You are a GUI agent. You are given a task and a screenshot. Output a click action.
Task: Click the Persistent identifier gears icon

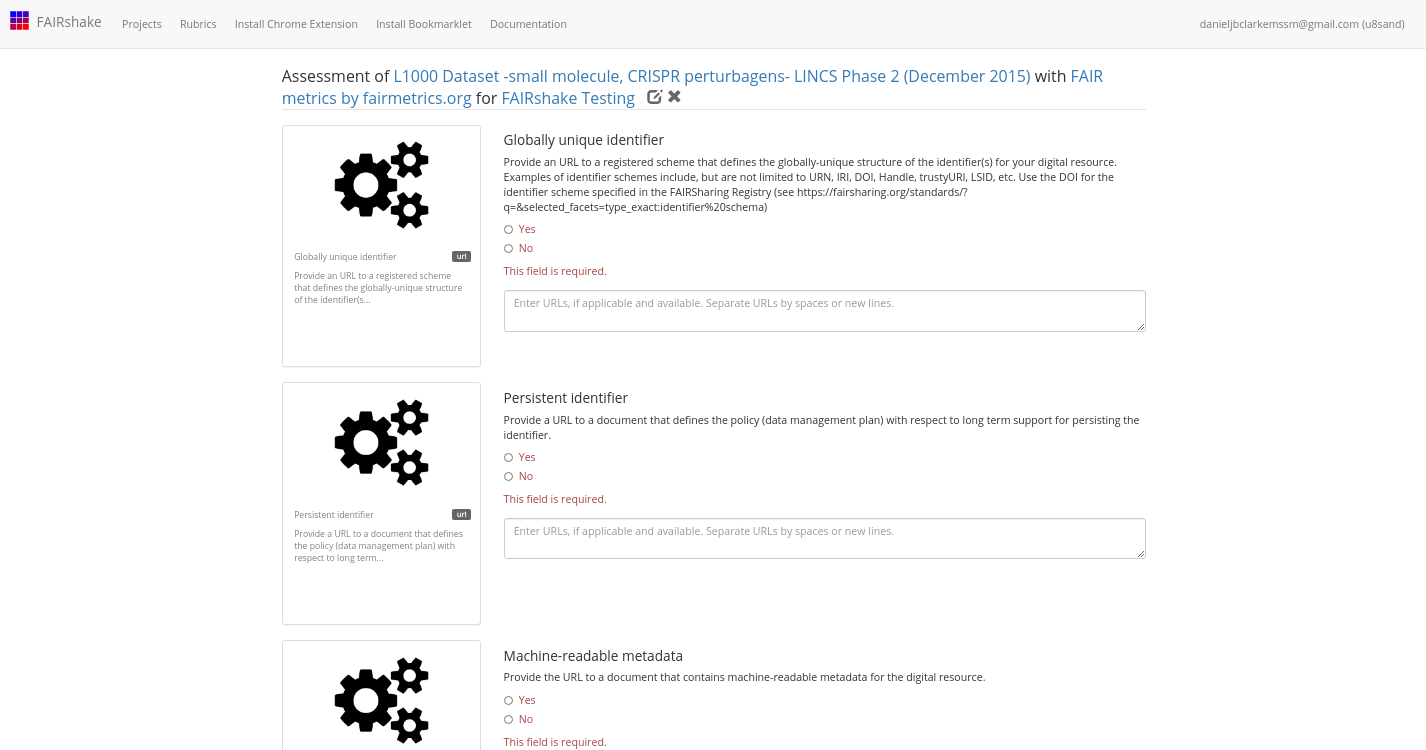[381, 443]
